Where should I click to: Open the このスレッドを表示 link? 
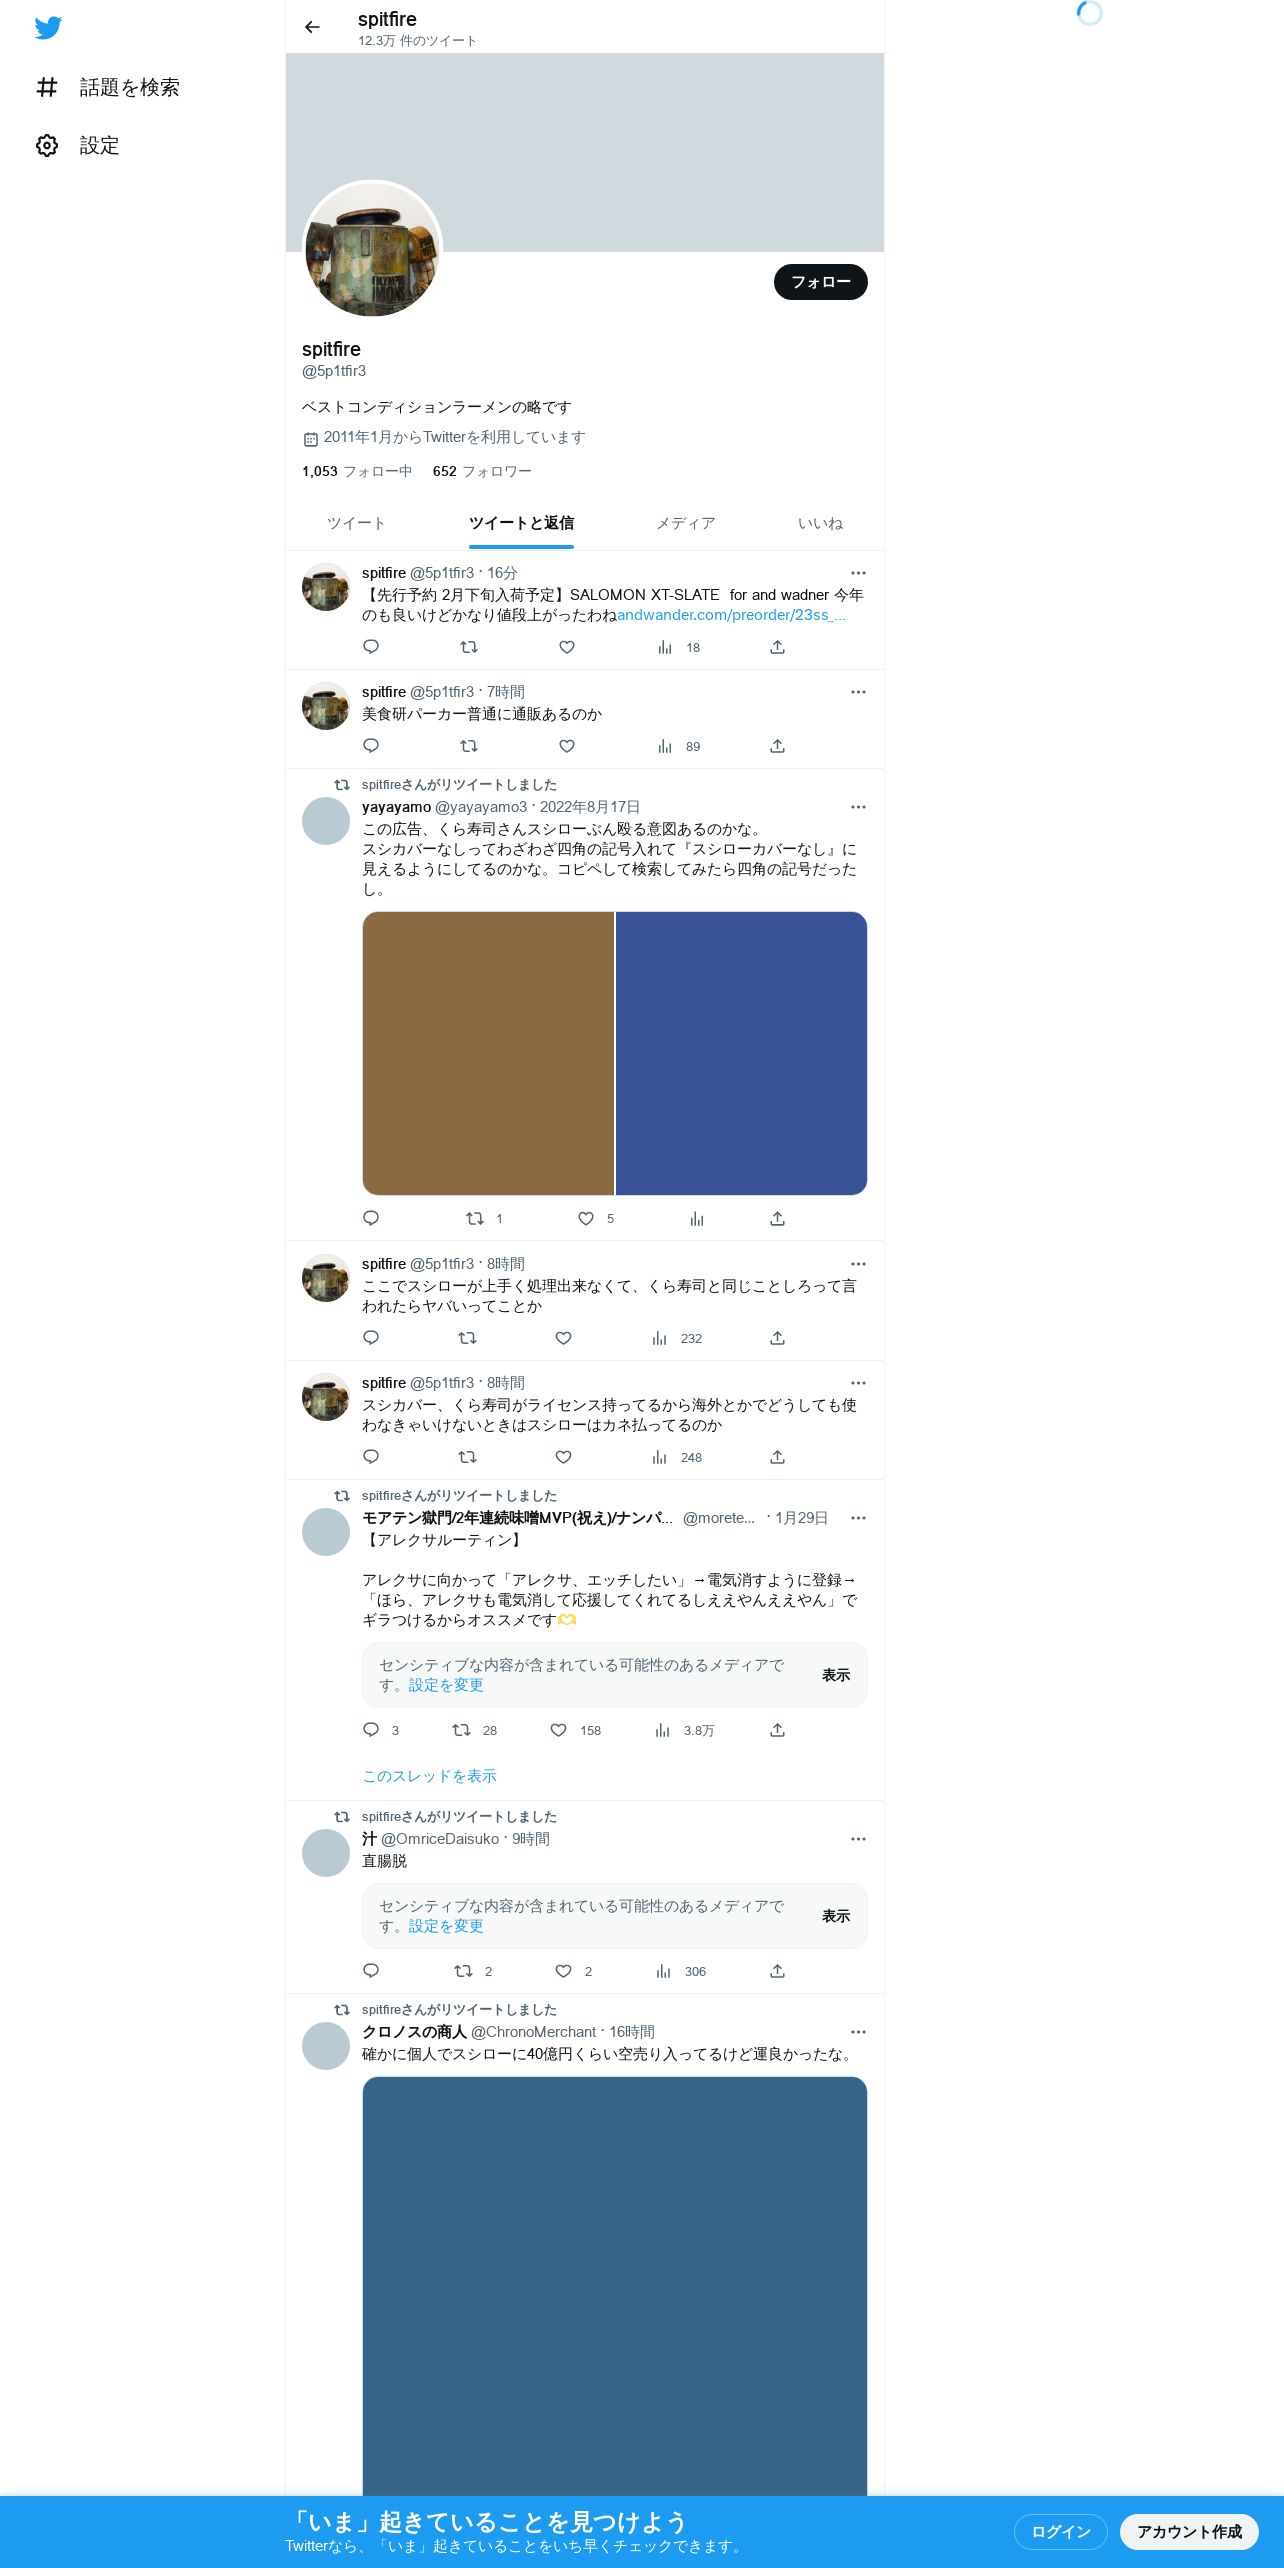pyautogui.click(x=429, y=1776)
